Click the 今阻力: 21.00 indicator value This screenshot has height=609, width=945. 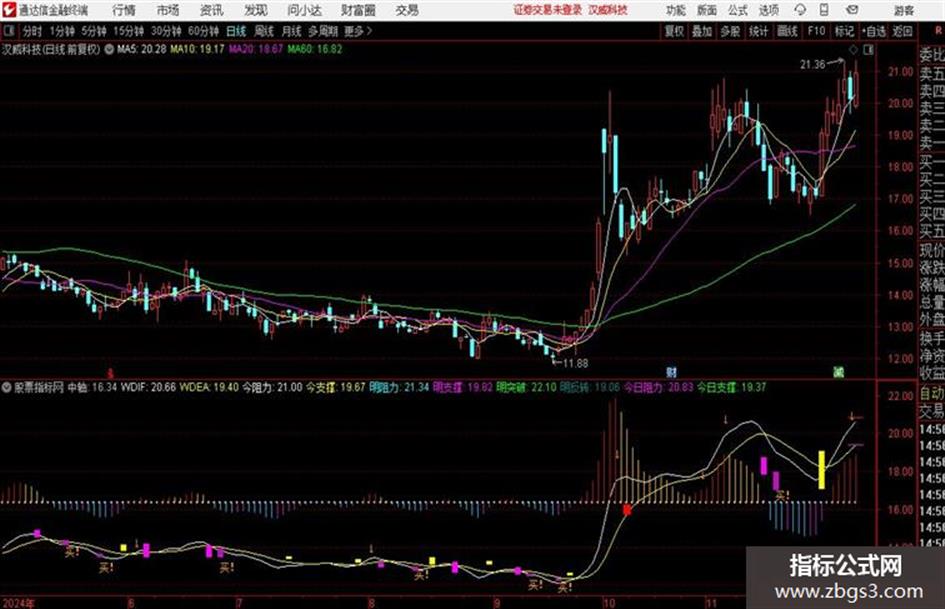click(x=272, y=387)
